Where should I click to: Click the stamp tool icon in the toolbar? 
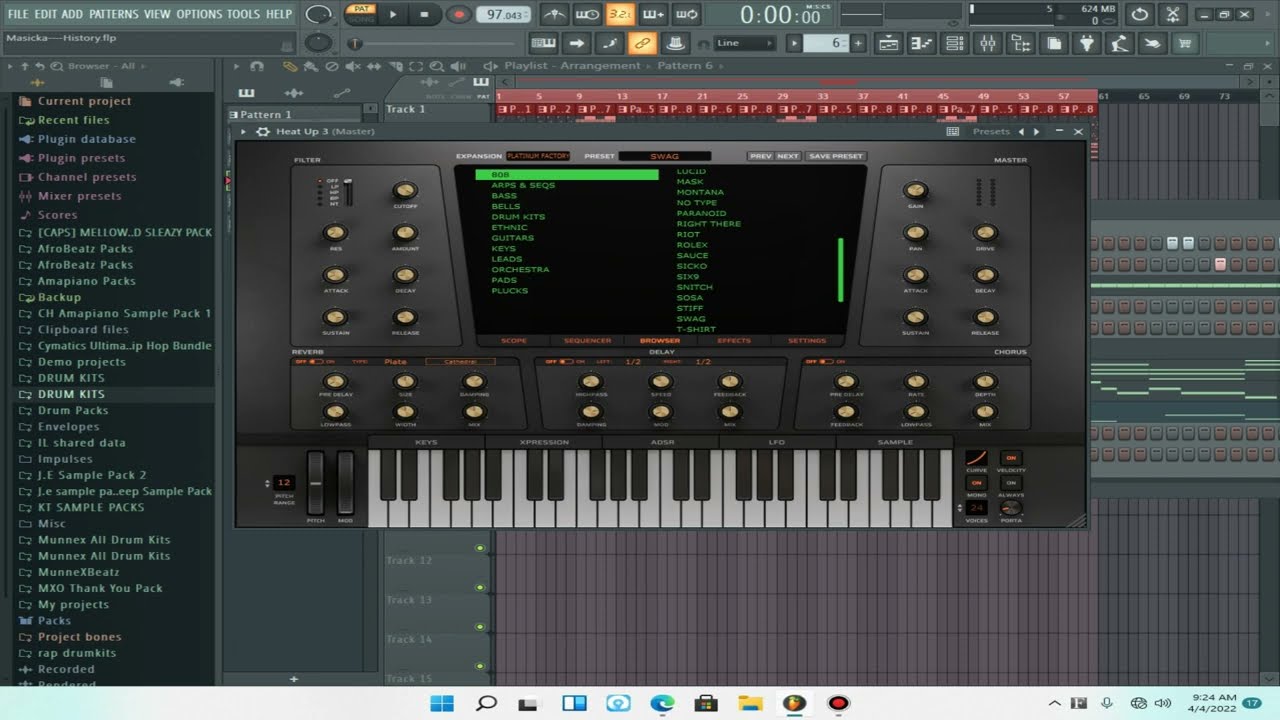(x=675, y=43)
